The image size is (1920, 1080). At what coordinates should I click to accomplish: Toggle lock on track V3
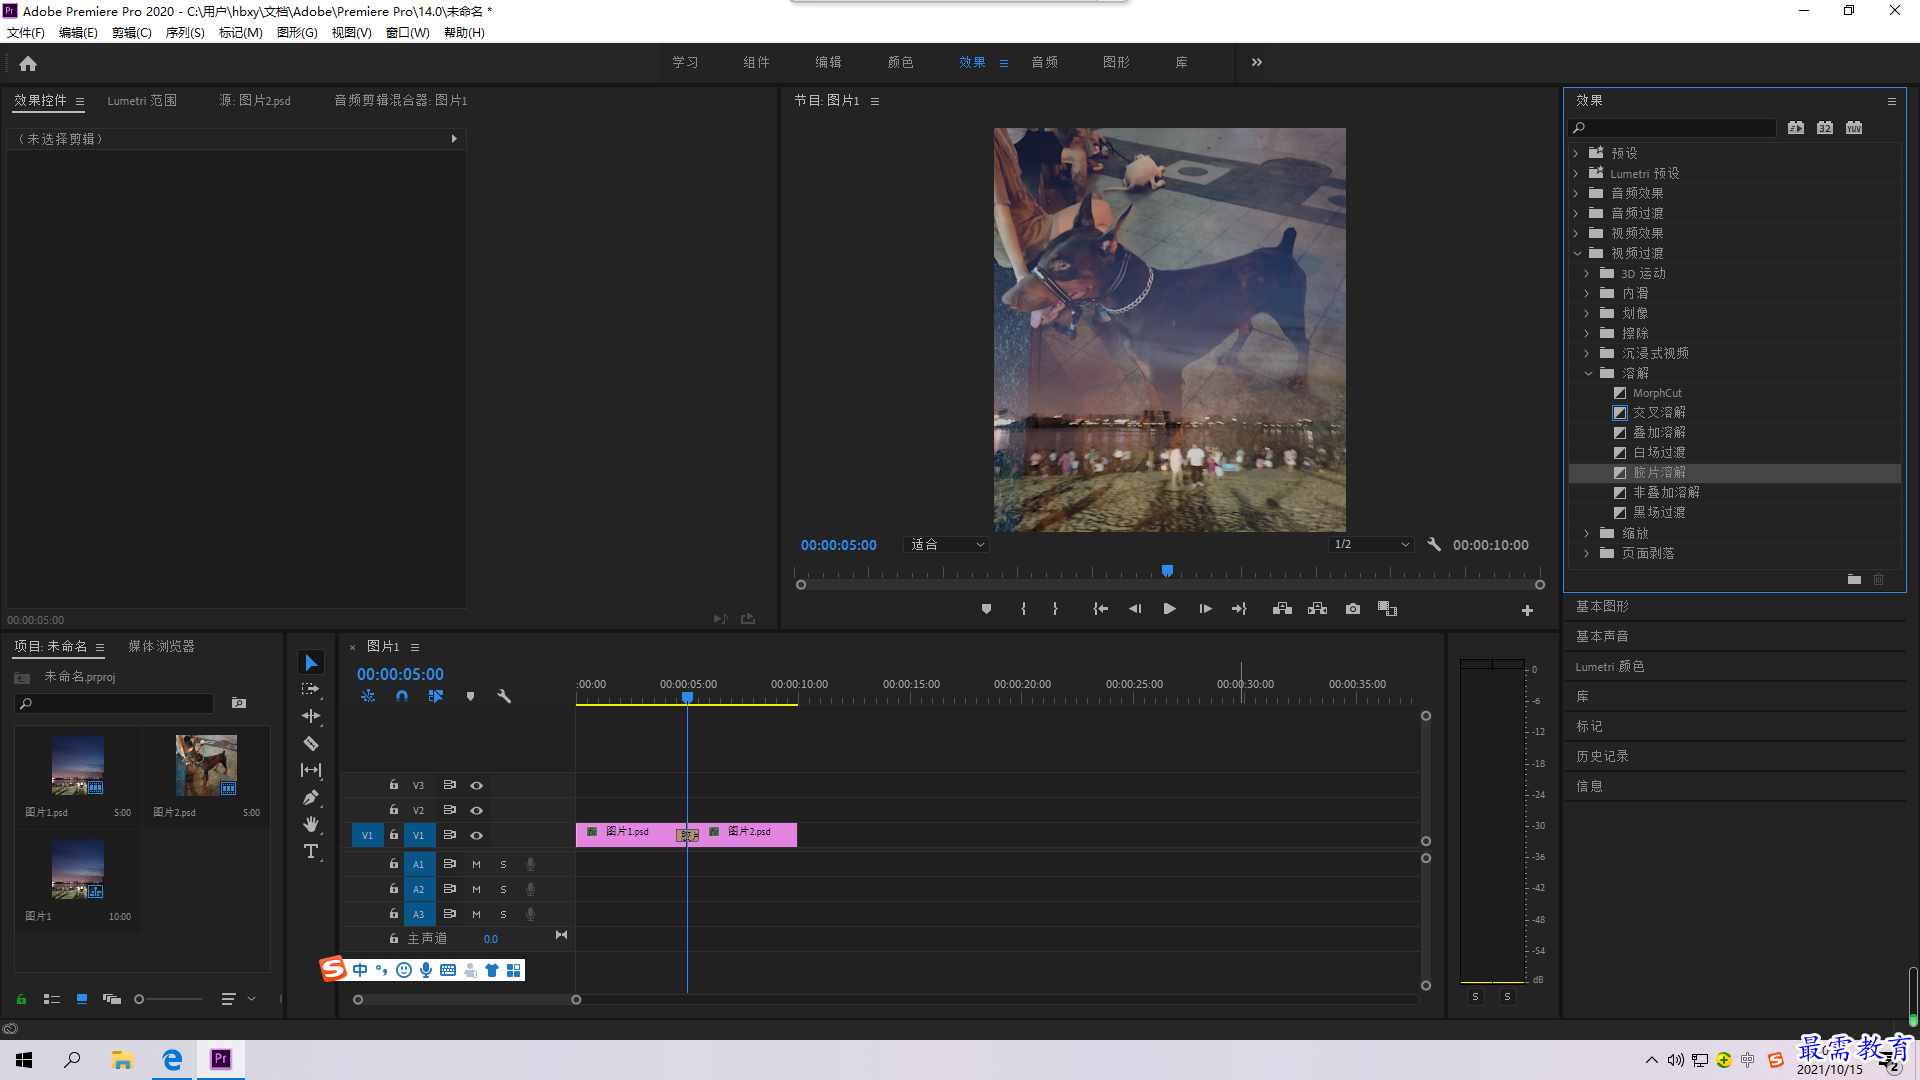click(394, 785)
